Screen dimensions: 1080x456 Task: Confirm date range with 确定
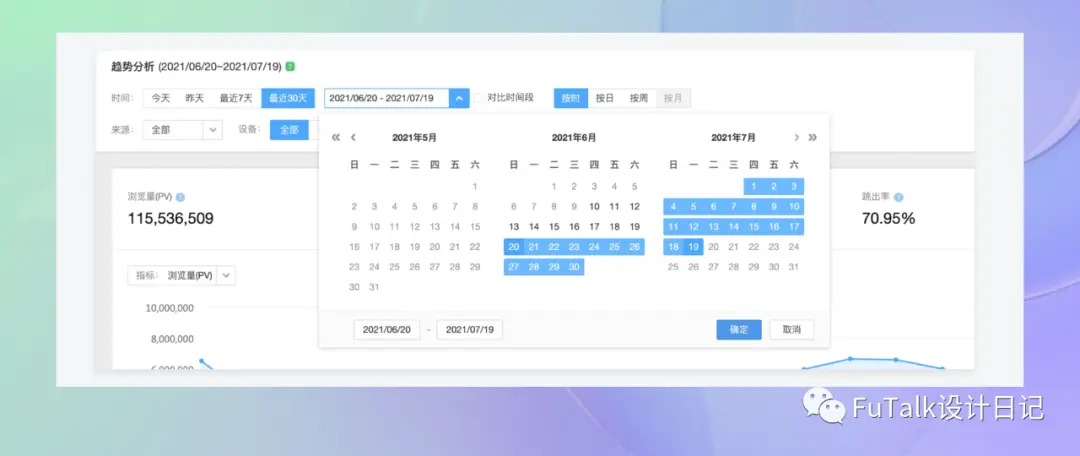(739, 329)
